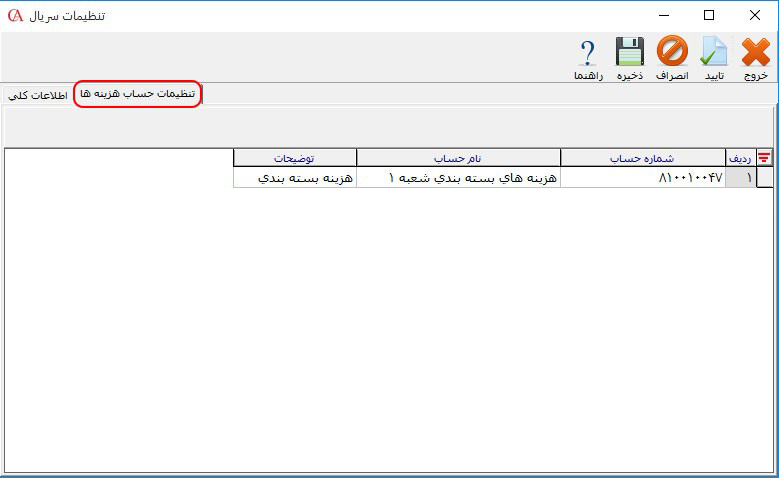
Task: Click the هزینه بسته بندی description cell
Action: click(x=294, y=177)
